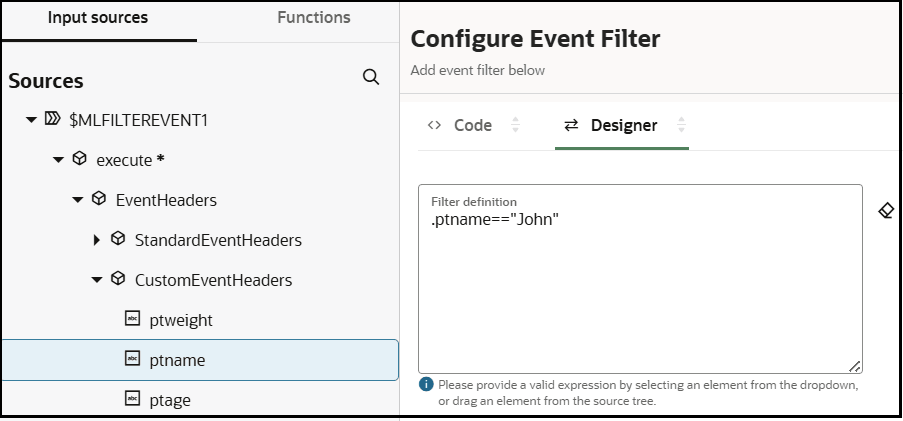This screenshot has width=903, height=421.
Task: Click the cube icon next to execute
Action: click(x=80, y=159)
